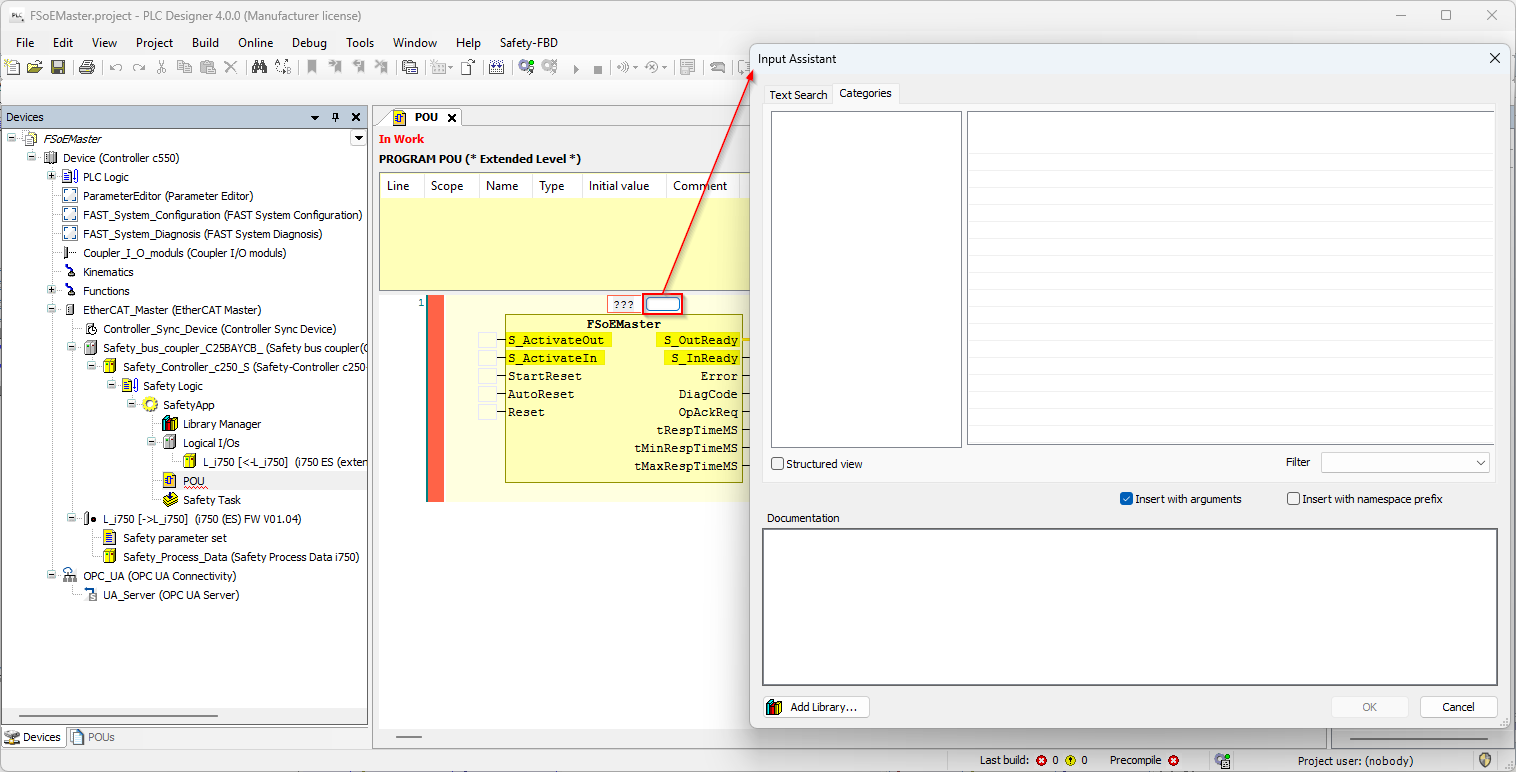This screenshot has width=1516, height=772.
Task: Click the Open project folder icon
Action: (x=35, y=67)
